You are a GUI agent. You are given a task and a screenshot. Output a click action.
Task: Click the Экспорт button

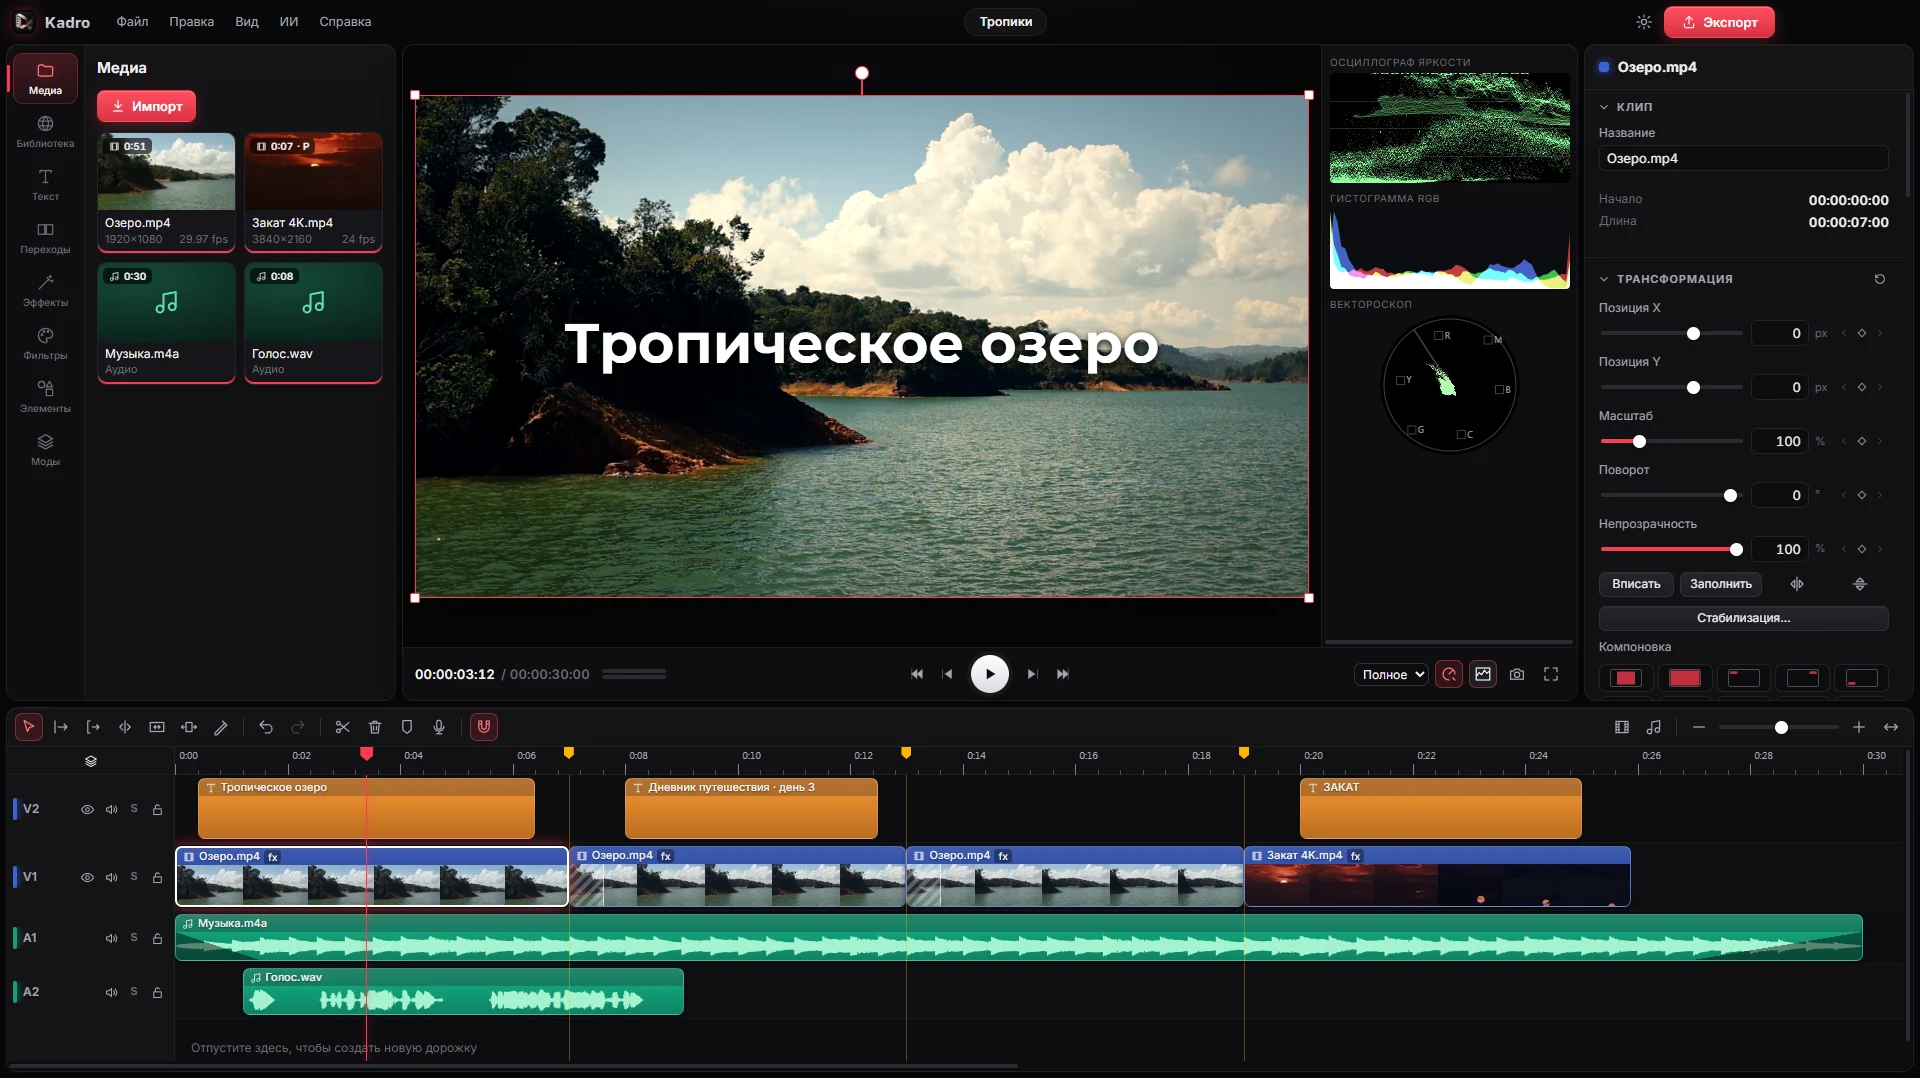(x=1719, y=22)
